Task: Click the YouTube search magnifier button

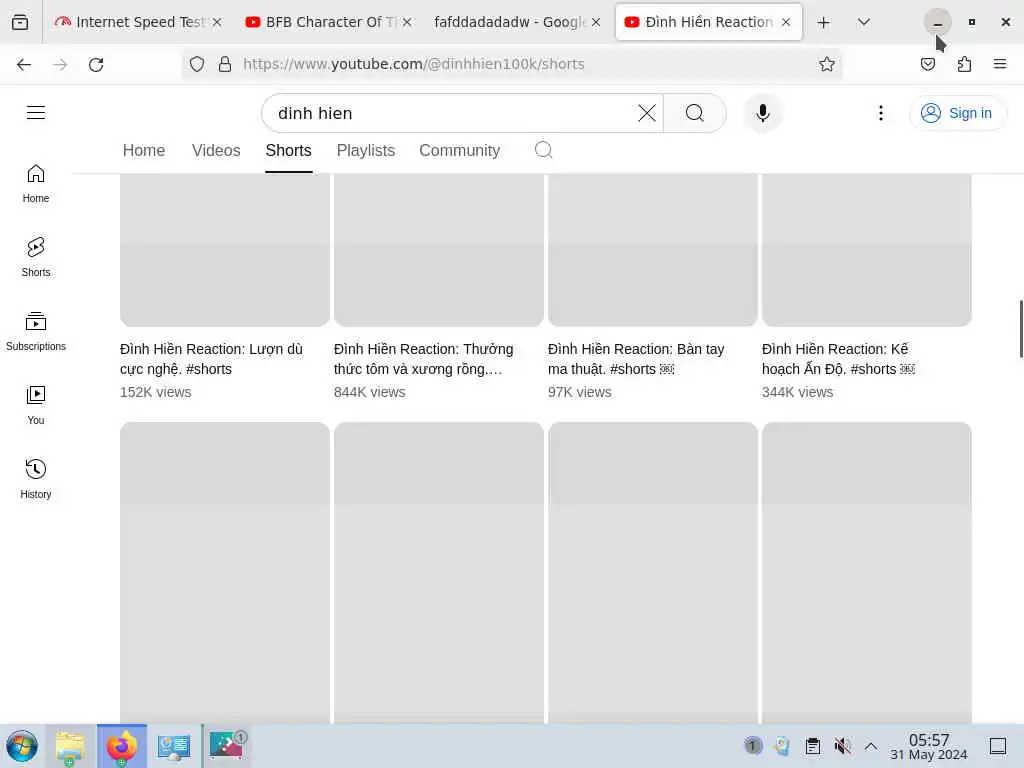Action: 695,113
